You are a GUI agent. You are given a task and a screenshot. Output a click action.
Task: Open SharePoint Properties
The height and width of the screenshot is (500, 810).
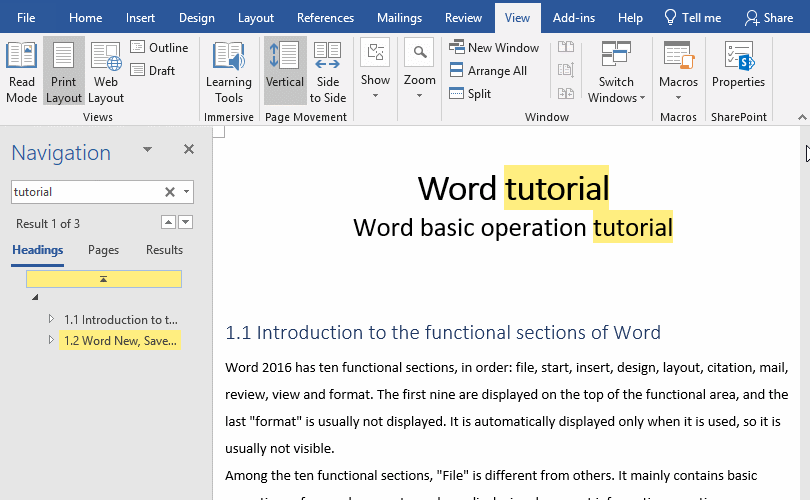[x=738, y=65]
